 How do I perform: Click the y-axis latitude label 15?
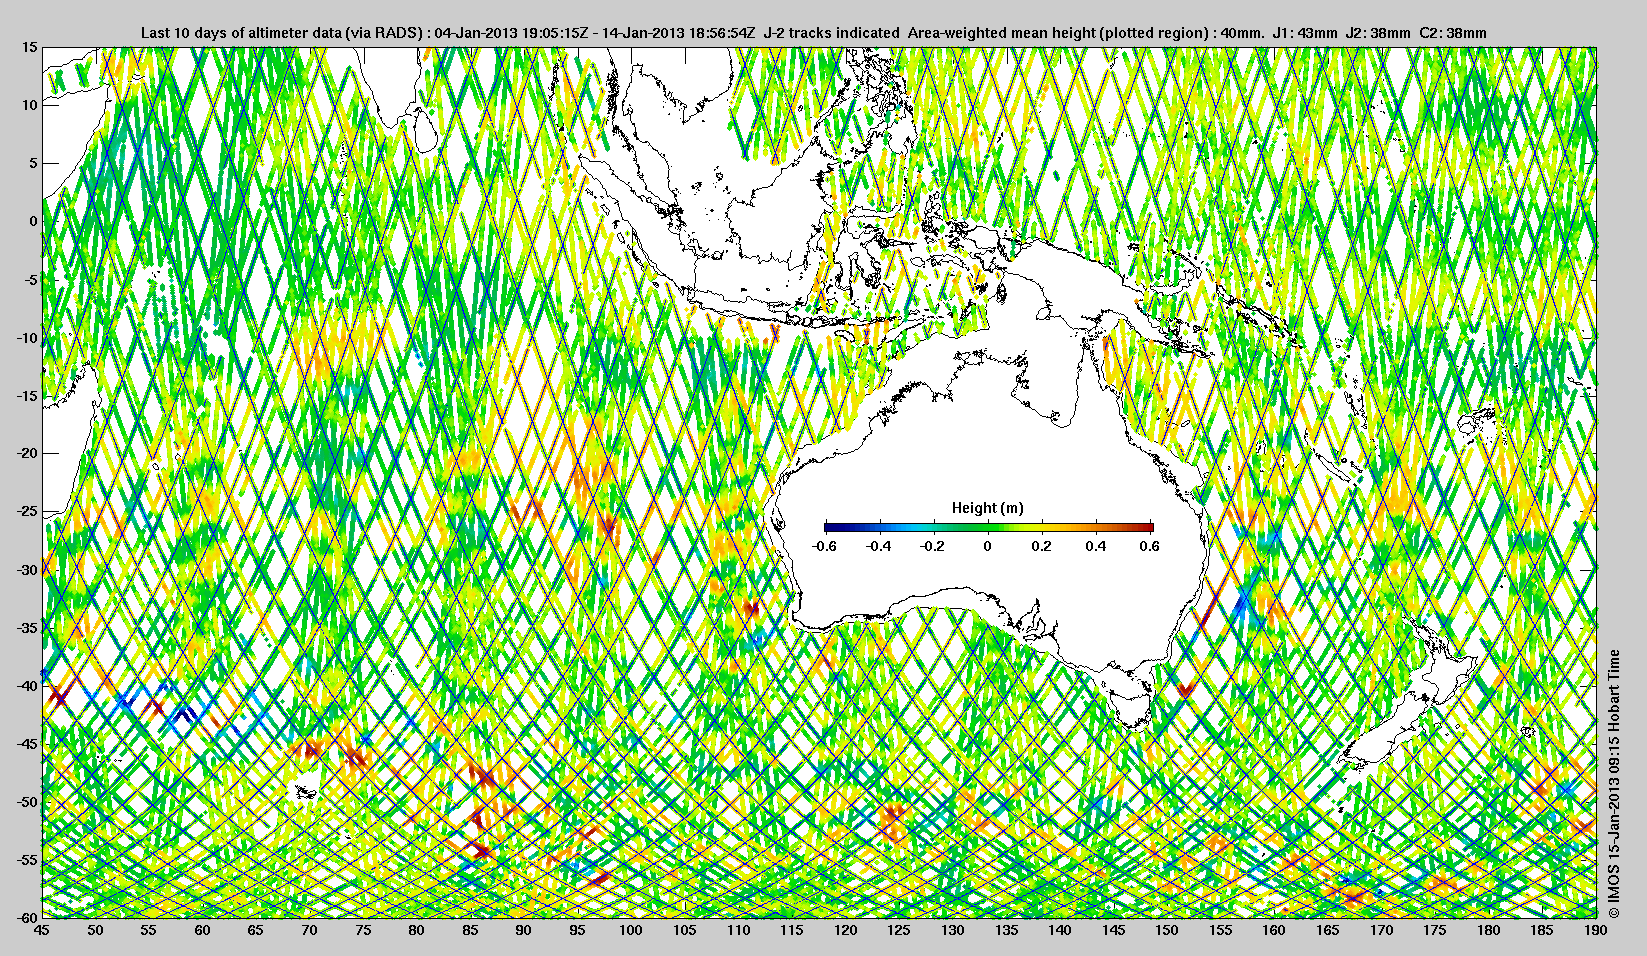pyautogui.click(x=30, y=48)
